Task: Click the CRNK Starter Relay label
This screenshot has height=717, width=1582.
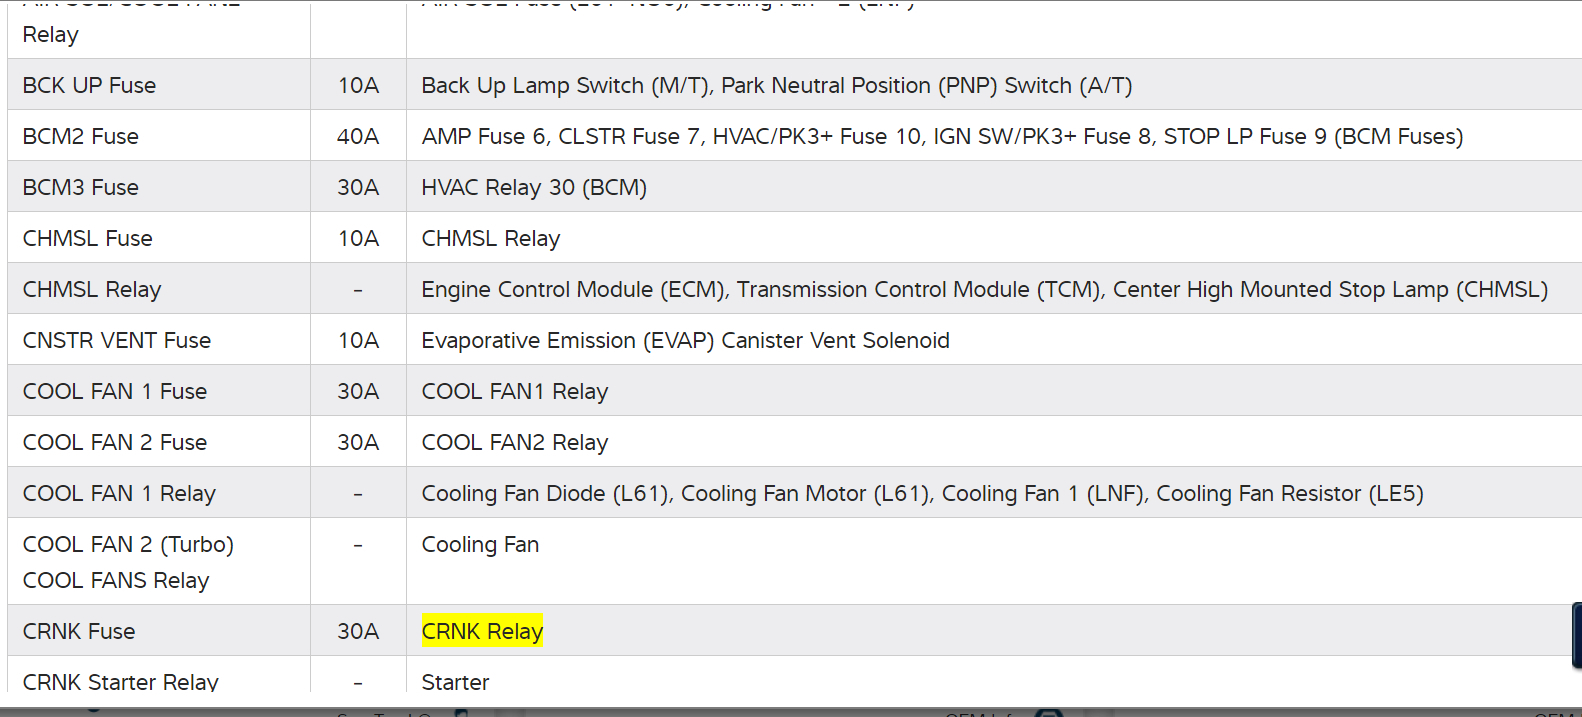Action: tap(121, 681)
